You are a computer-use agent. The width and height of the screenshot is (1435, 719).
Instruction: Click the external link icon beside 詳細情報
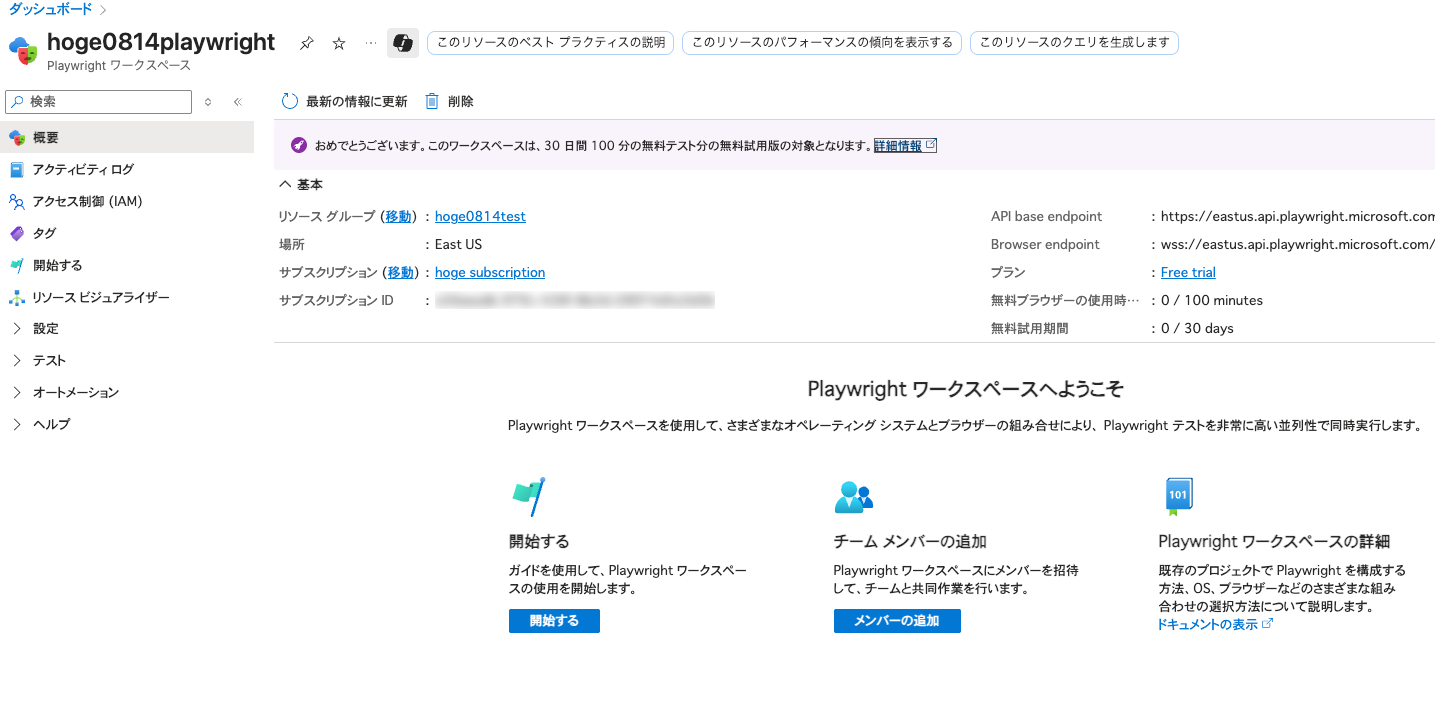[x=931, y=145]
